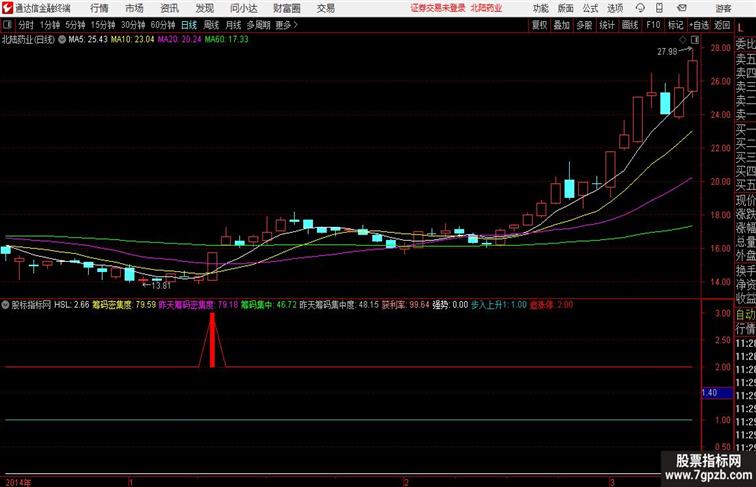756x487 pixels.
Task: Click the MA5: 25.43 indicator value
Action: click(88, 39)
